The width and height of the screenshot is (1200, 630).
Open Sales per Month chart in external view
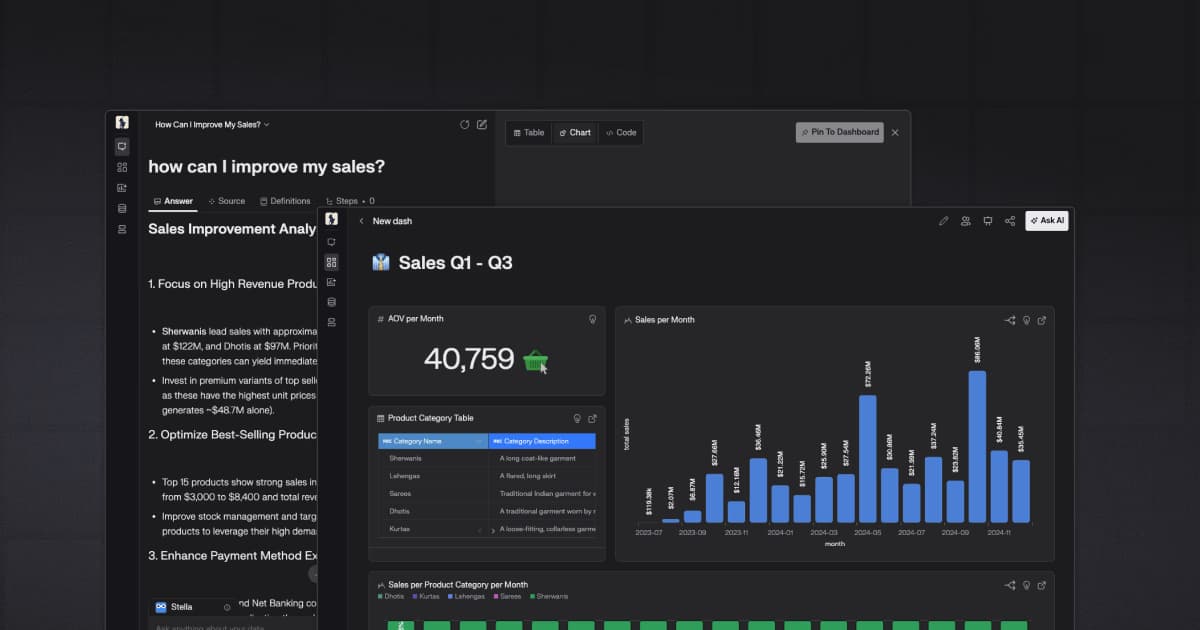pyautogui.click(x=1042, y=320)
